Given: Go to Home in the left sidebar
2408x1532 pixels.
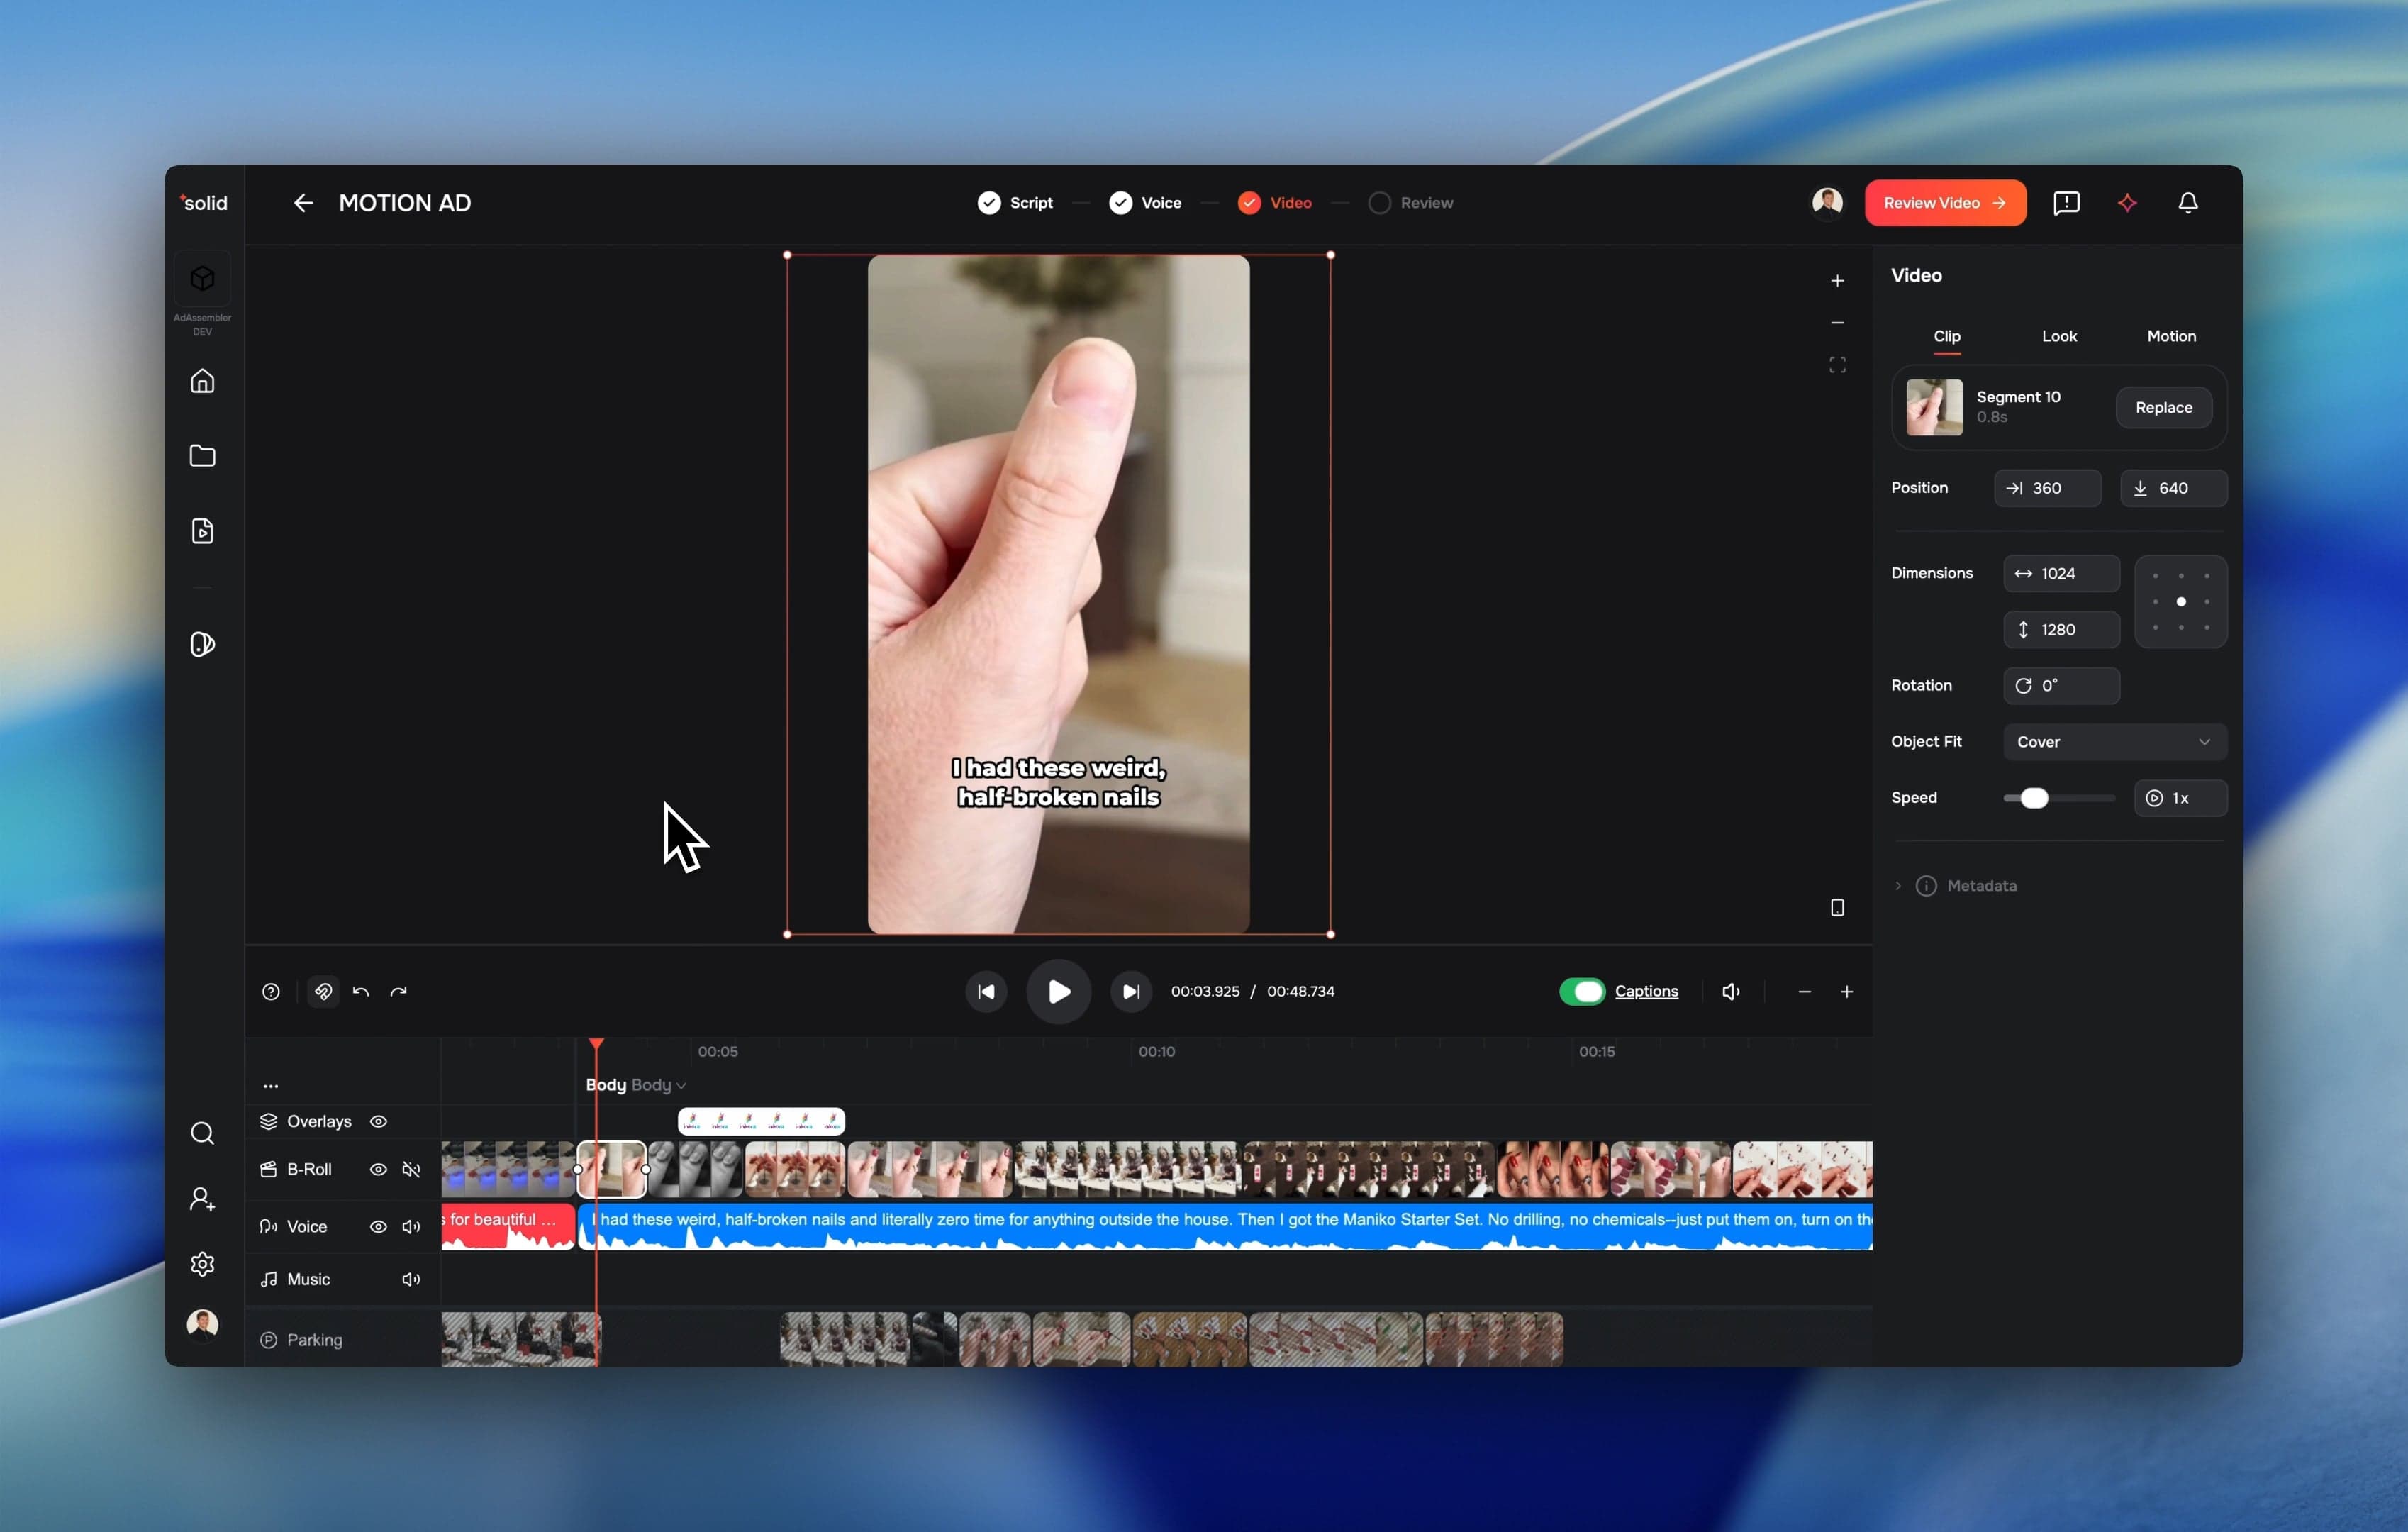Looking at the screenshot, I should (202, 381).
